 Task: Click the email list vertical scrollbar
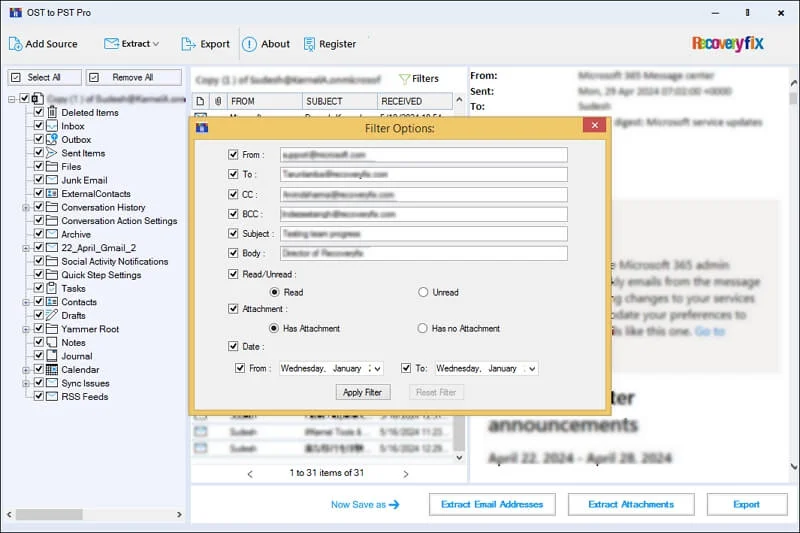(x=459, y=434)
